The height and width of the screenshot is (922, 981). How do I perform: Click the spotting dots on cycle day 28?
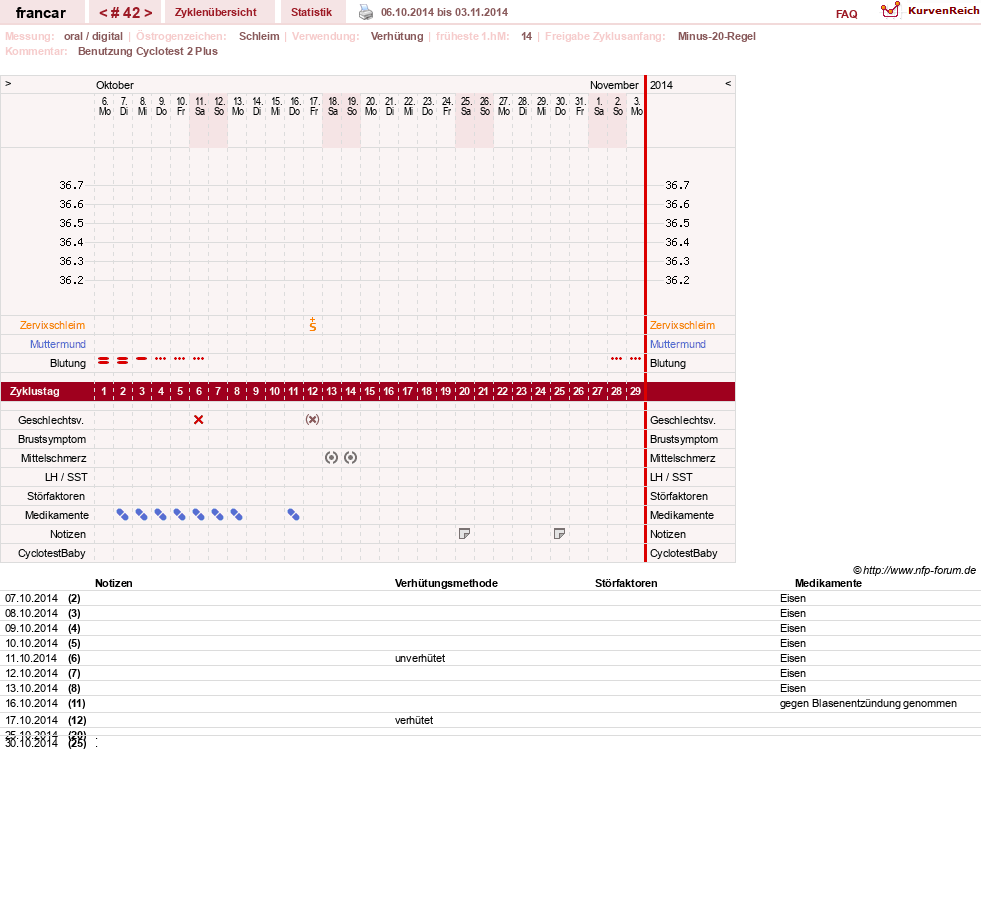coord(616,358)
